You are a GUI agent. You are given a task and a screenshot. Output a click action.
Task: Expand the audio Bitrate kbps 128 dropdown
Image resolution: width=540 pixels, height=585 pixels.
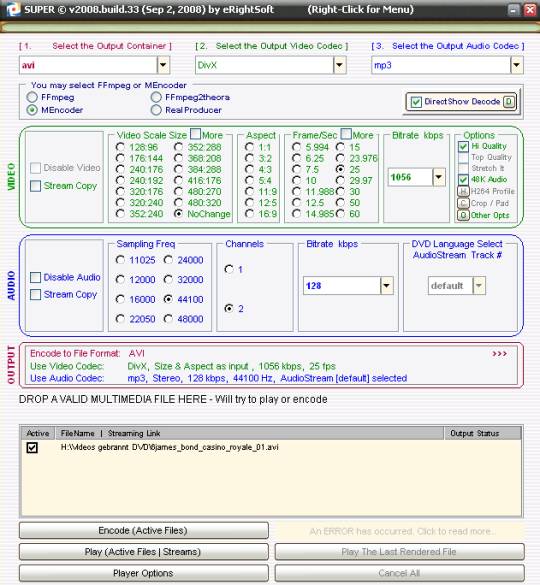(387, 286)
